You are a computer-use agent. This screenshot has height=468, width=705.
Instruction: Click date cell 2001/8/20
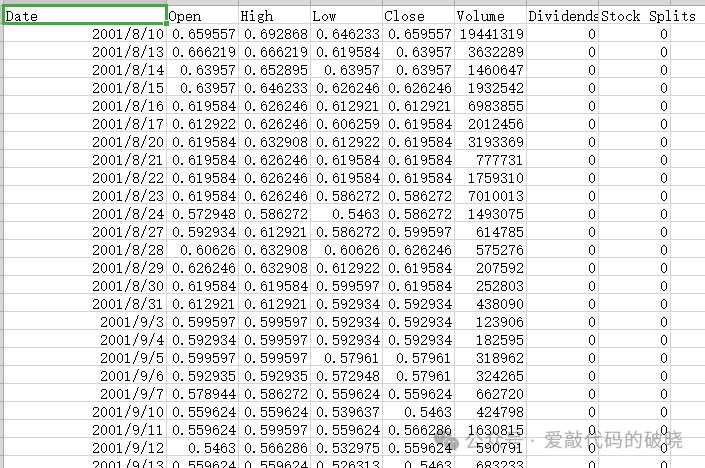click(85, 142)
